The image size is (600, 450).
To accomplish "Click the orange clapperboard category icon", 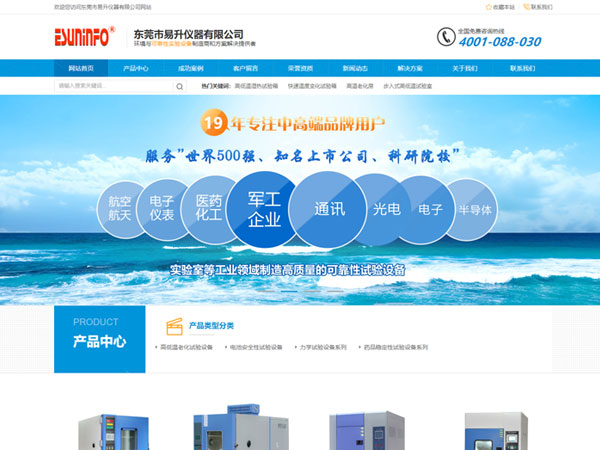I will [x=174, y=326].
